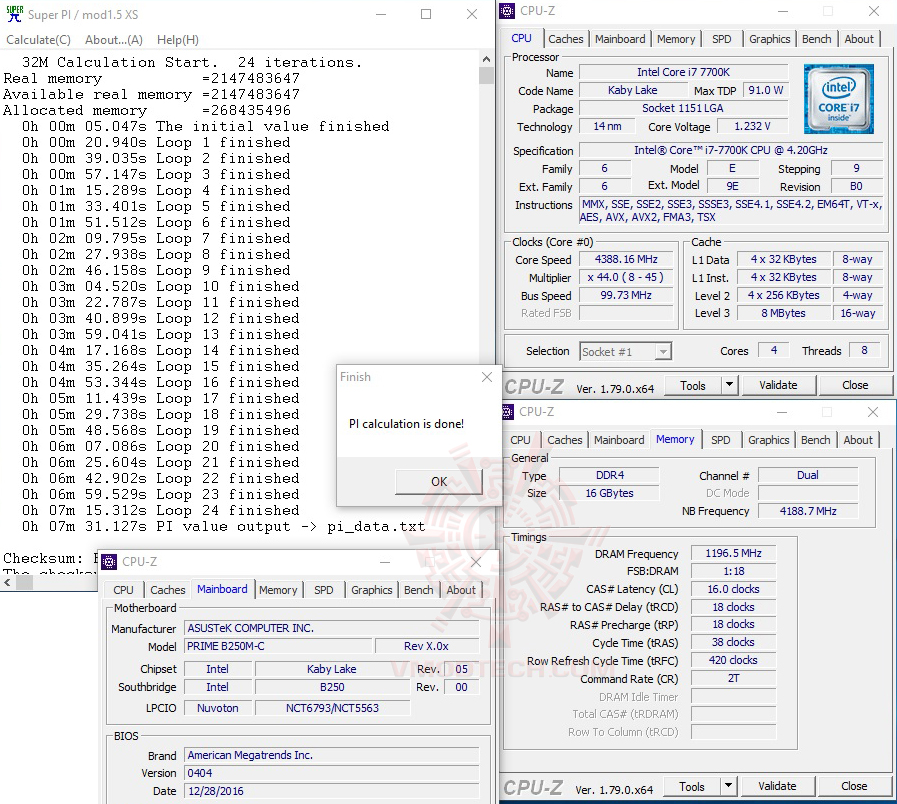Screen dimensions: 897x804
Task: Click the Row Refresh Cycle Time value 420 clocks
Action: [733, 660]
